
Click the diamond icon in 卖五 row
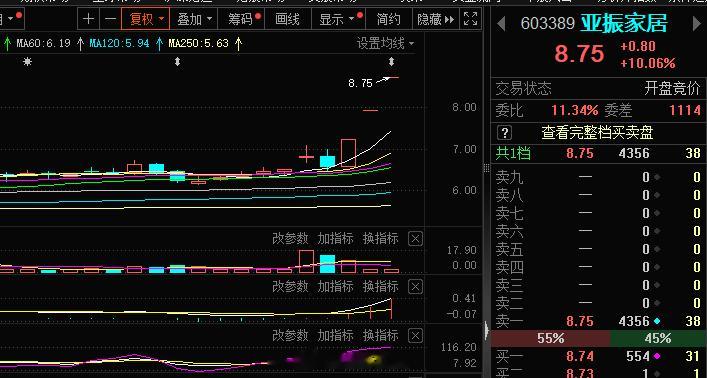click(x=656, y=249)
